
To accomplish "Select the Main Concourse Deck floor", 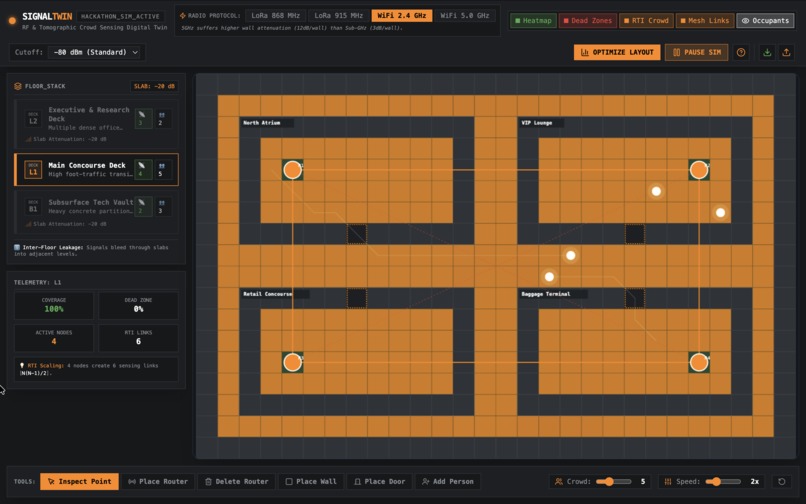I will point(97,169).
